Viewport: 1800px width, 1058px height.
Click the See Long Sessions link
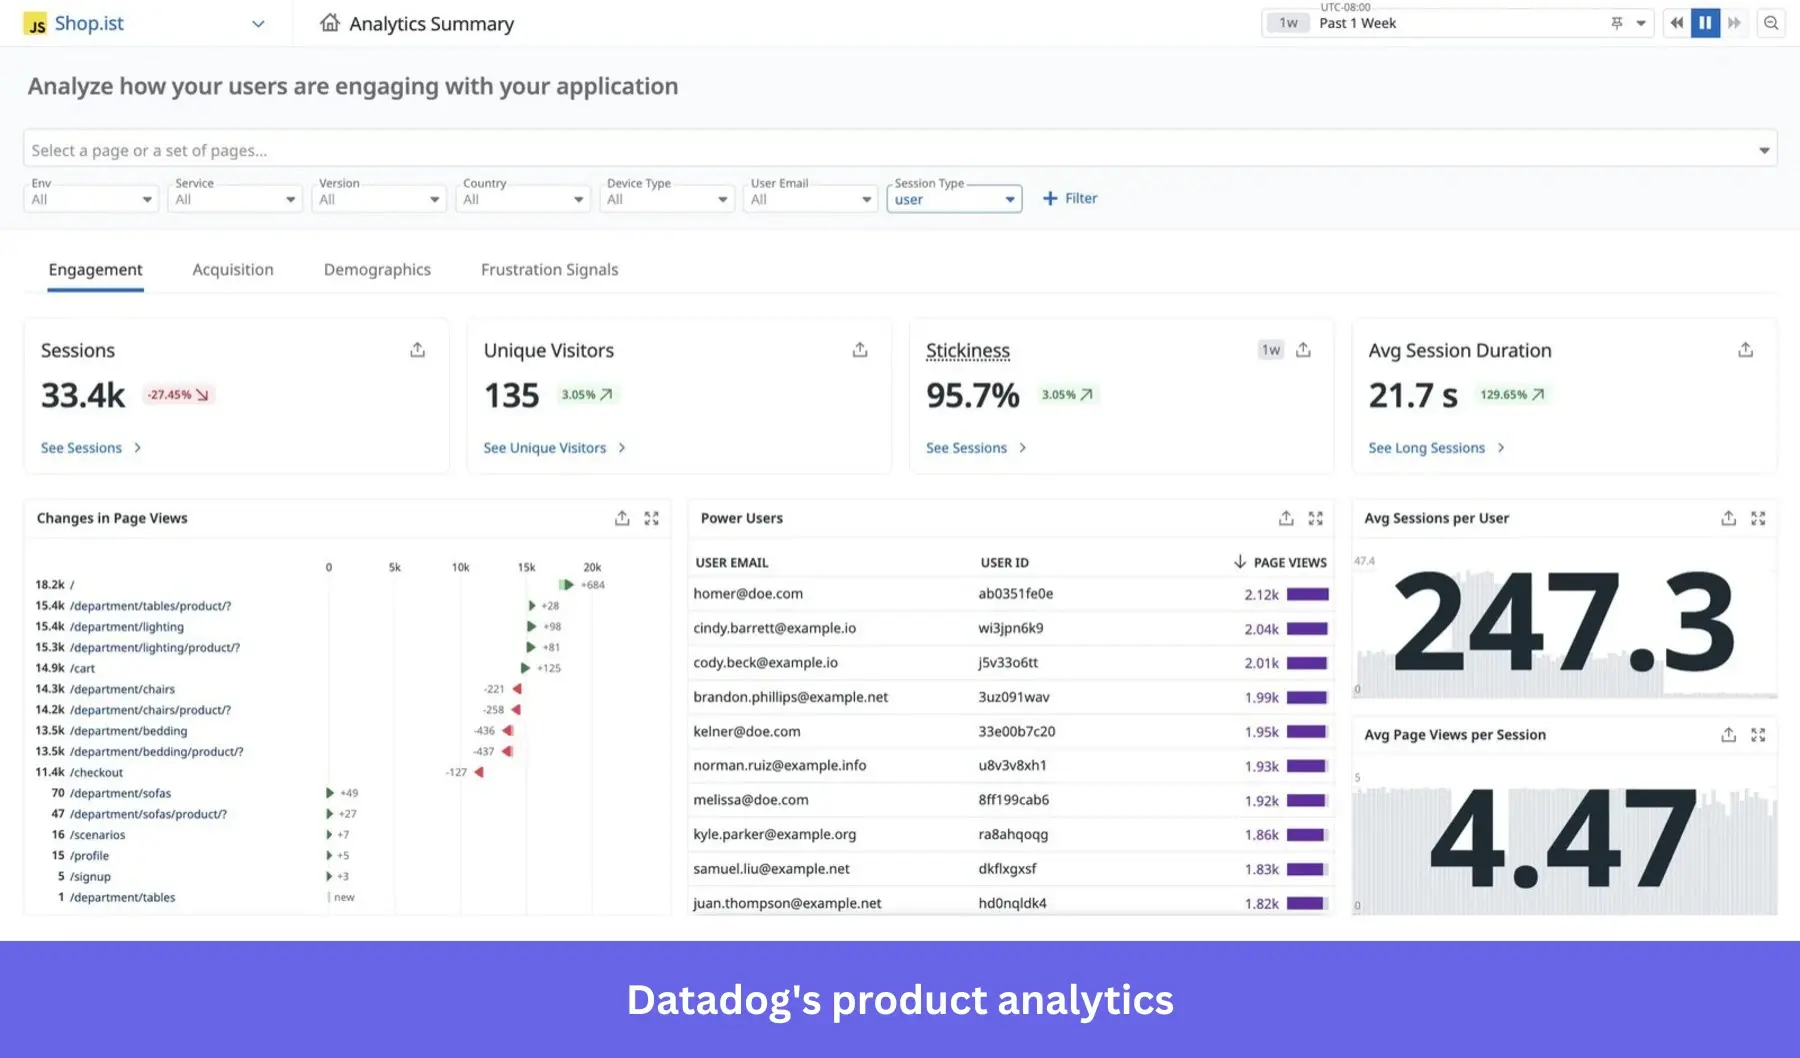[1428, 447]
